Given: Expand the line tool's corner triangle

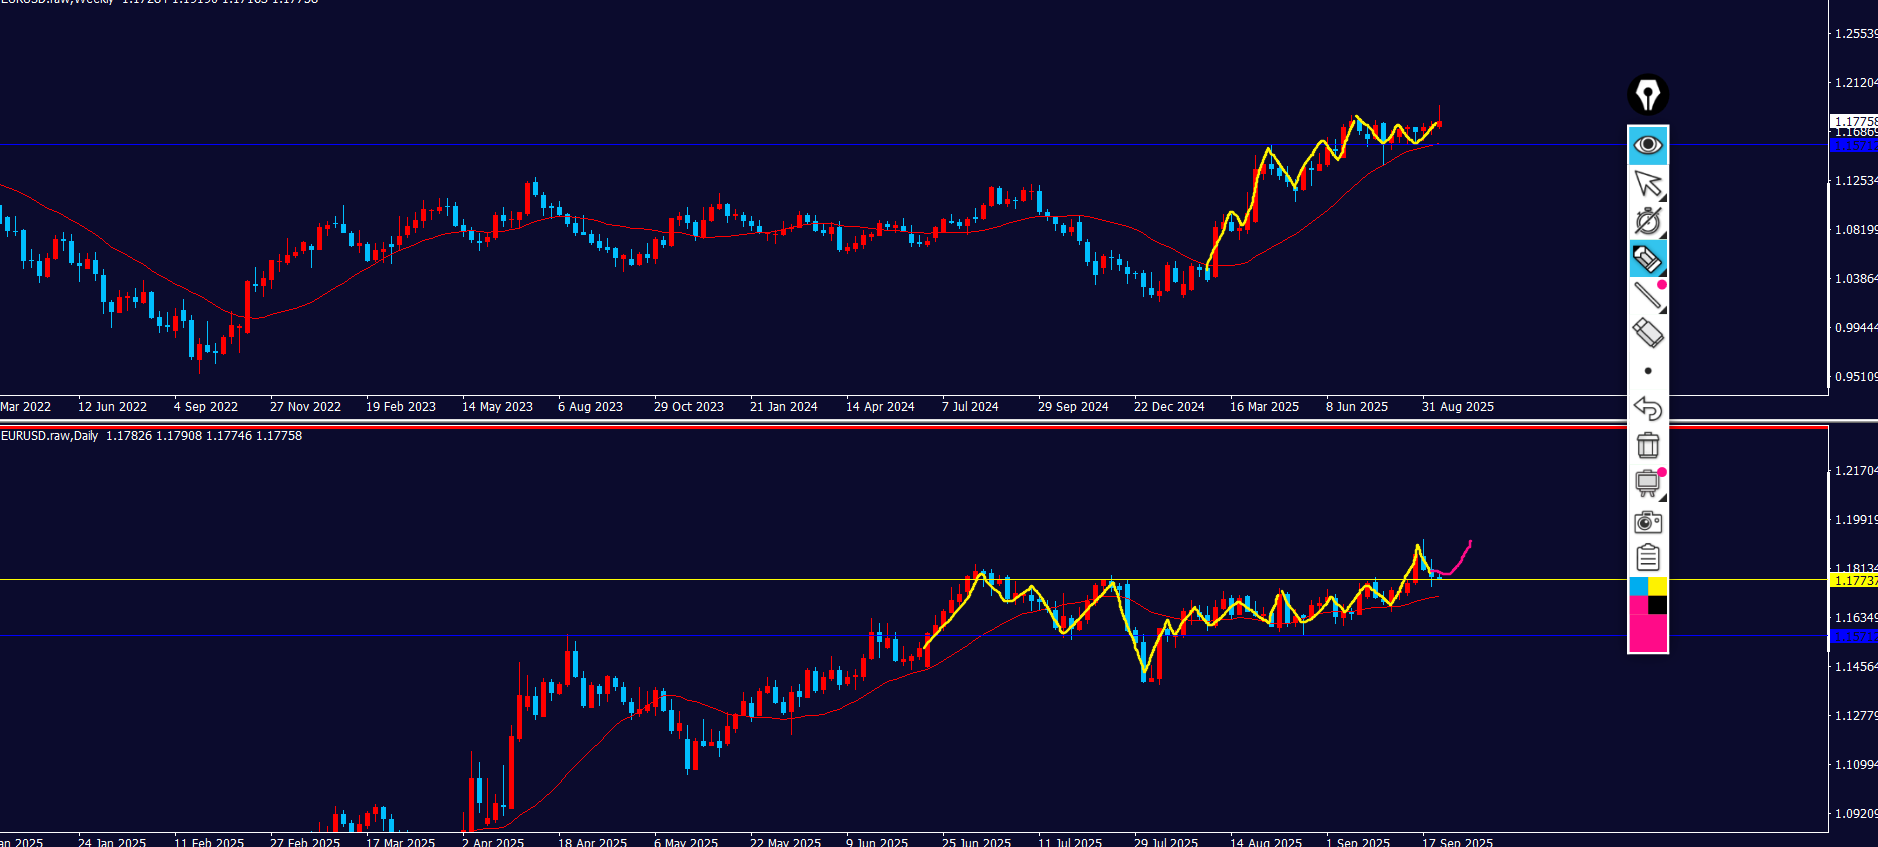Looking at the screenshot, I should [x=1662, y=309].
